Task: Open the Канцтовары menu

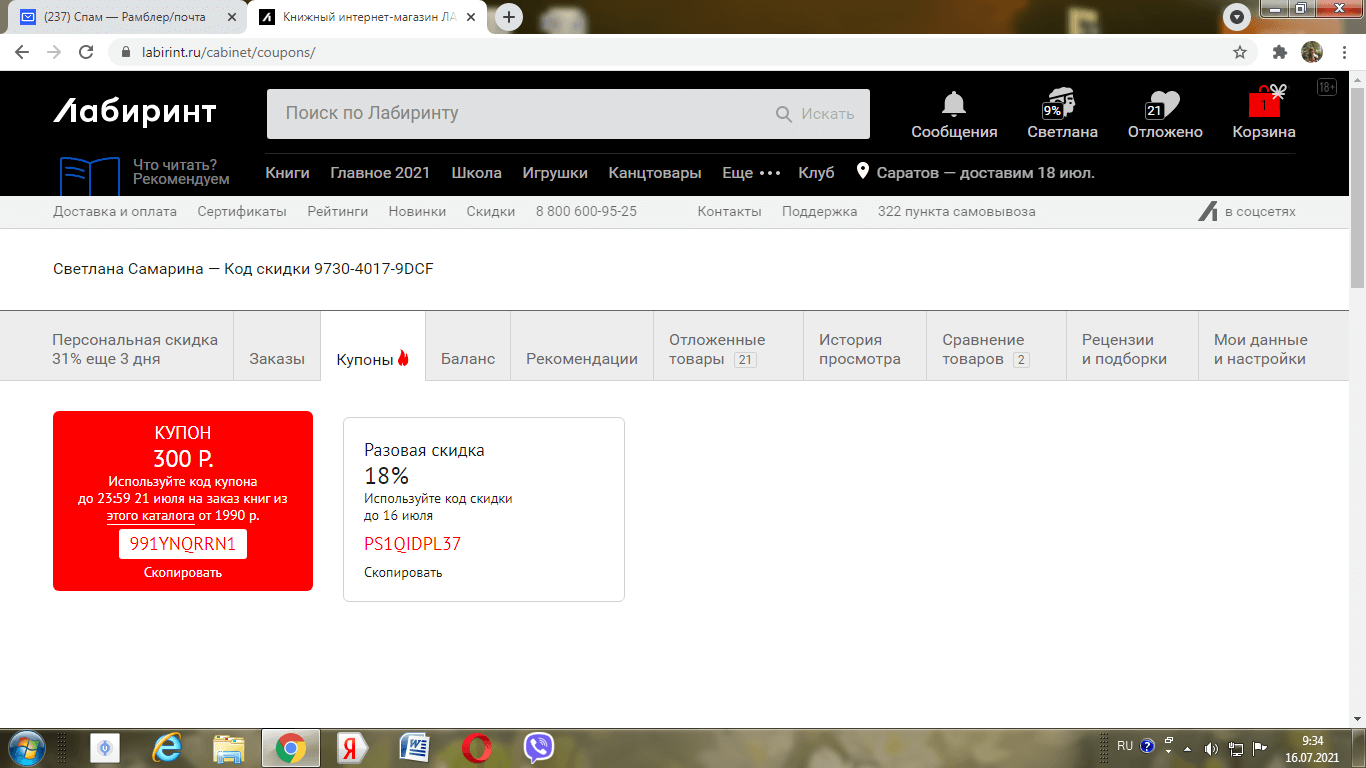Action: pos(655,172)
